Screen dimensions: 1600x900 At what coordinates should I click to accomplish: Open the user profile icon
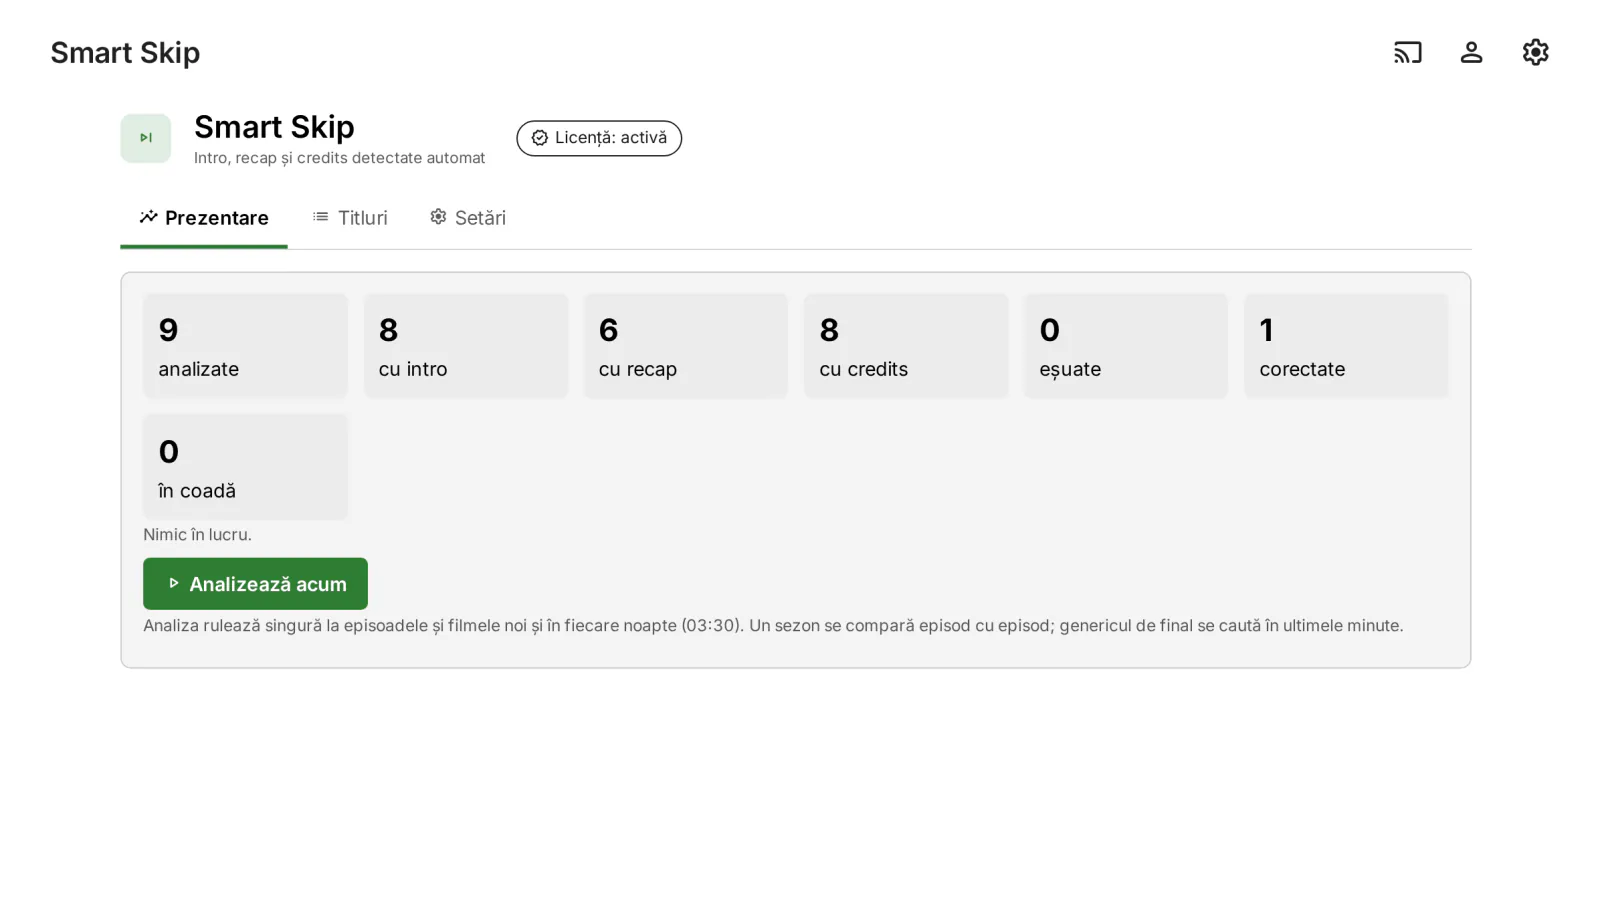click(1471, 52)
